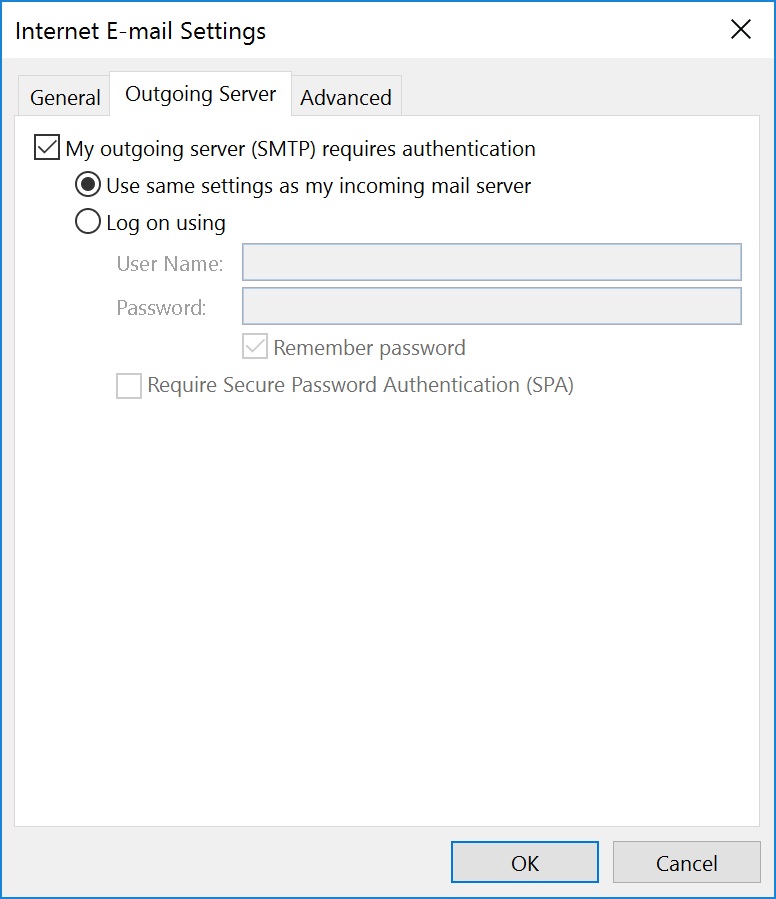This screenshot has height=899, width=776.
Task: Select 'Use same settings as my incoming mail server'
Action: click(x=88, y=185)
